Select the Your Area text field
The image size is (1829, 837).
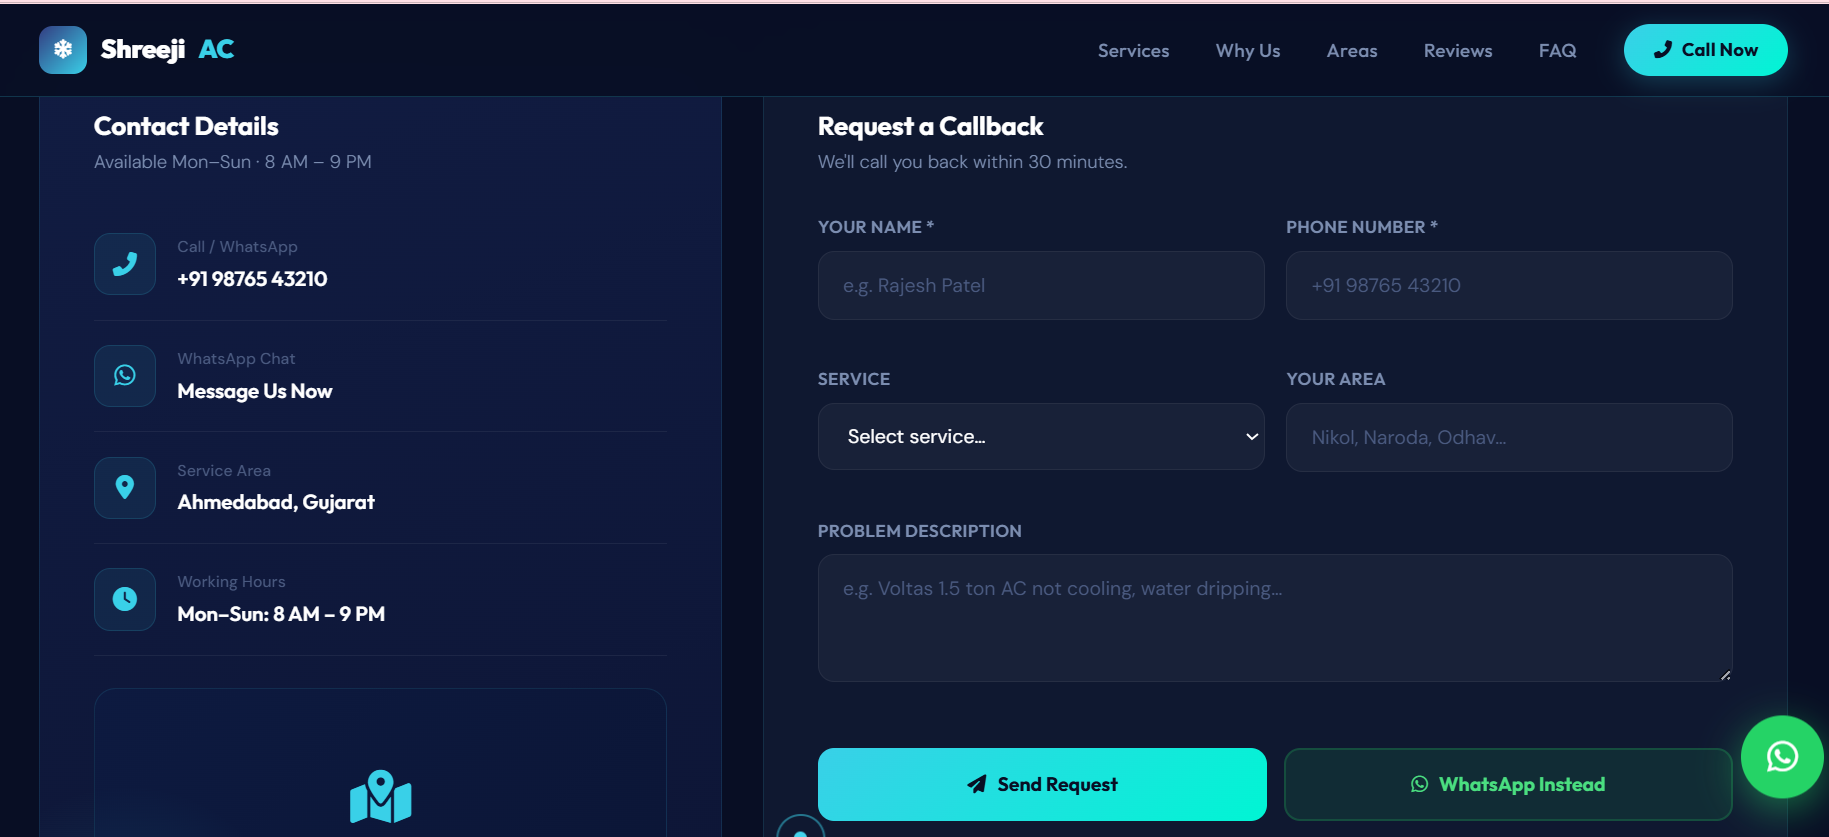coord(1508,438)
